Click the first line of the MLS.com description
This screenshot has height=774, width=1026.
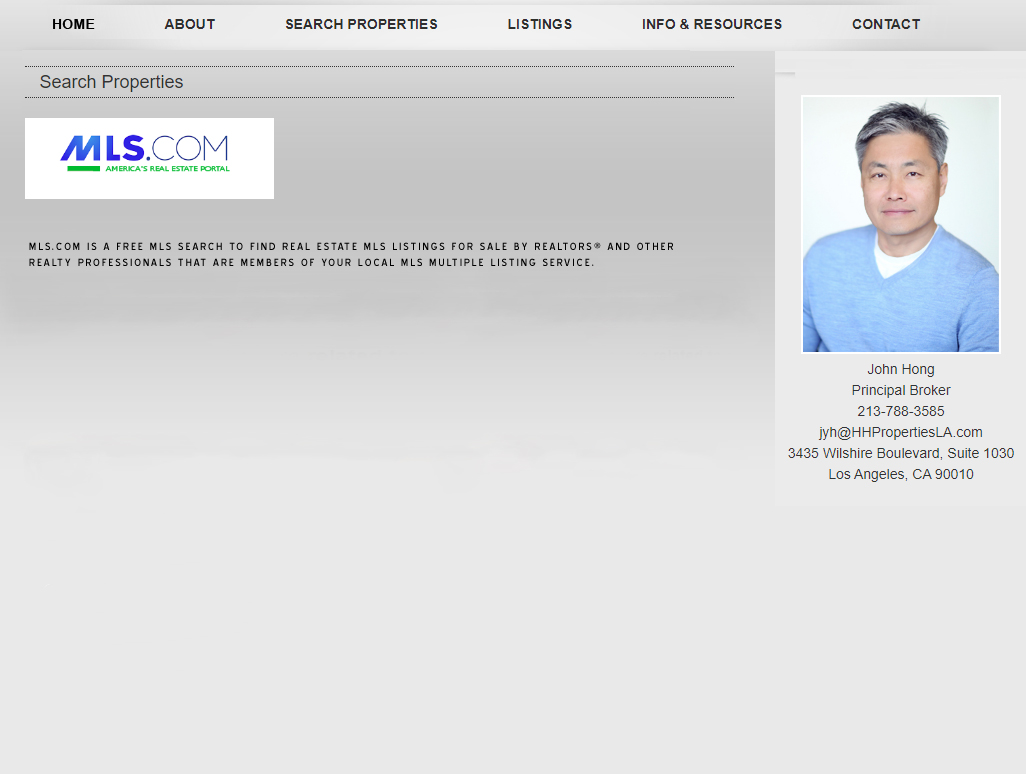(351, 246)
